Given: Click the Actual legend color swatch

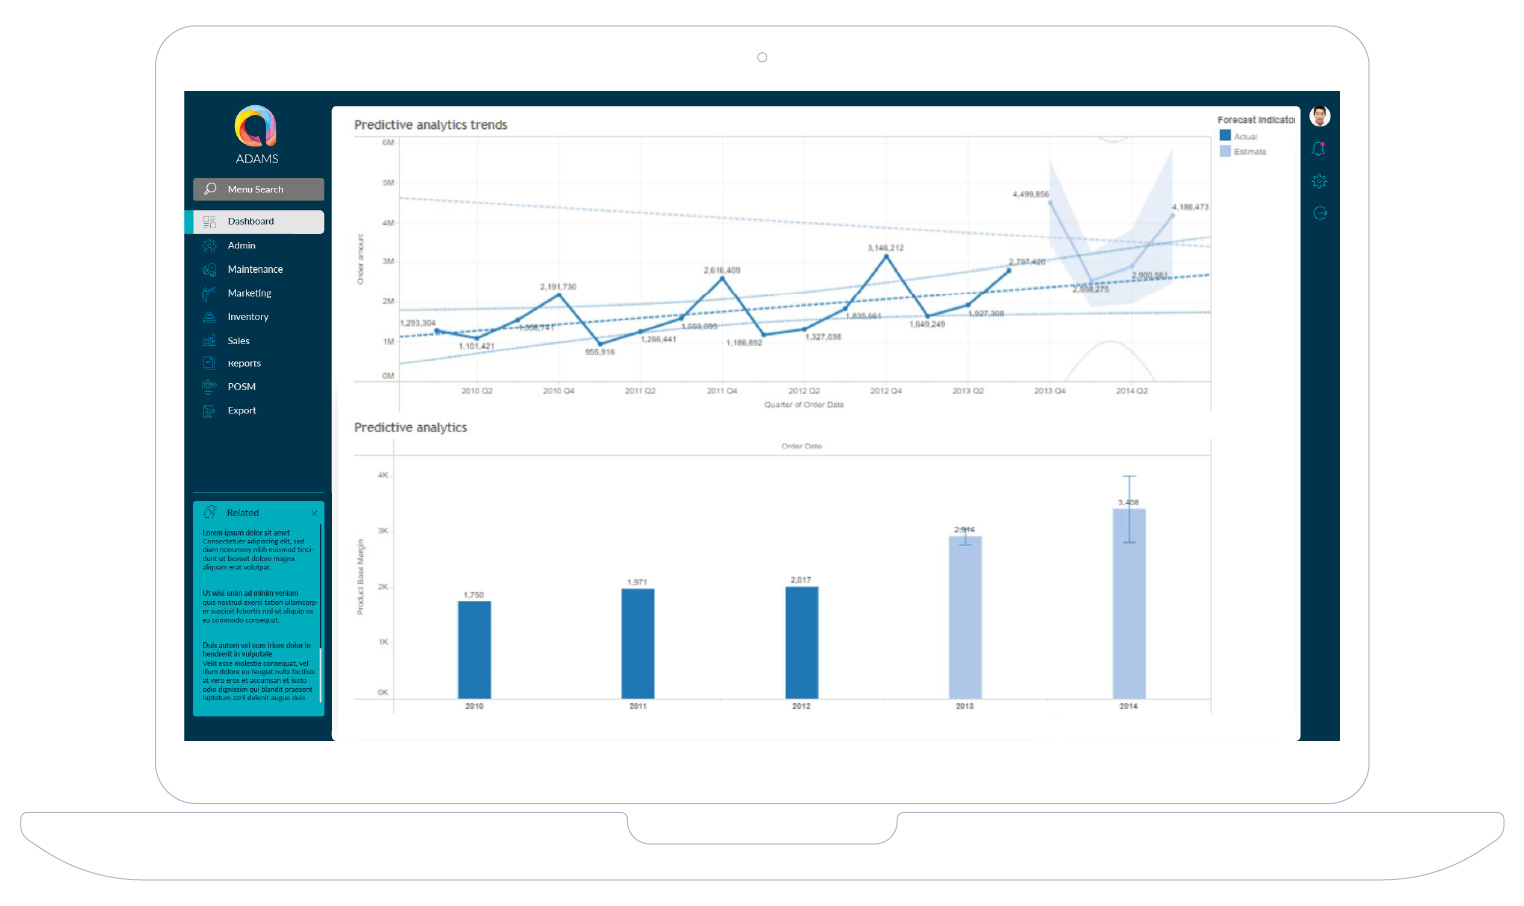Looking at the screenshot, I should (1225, 136).
